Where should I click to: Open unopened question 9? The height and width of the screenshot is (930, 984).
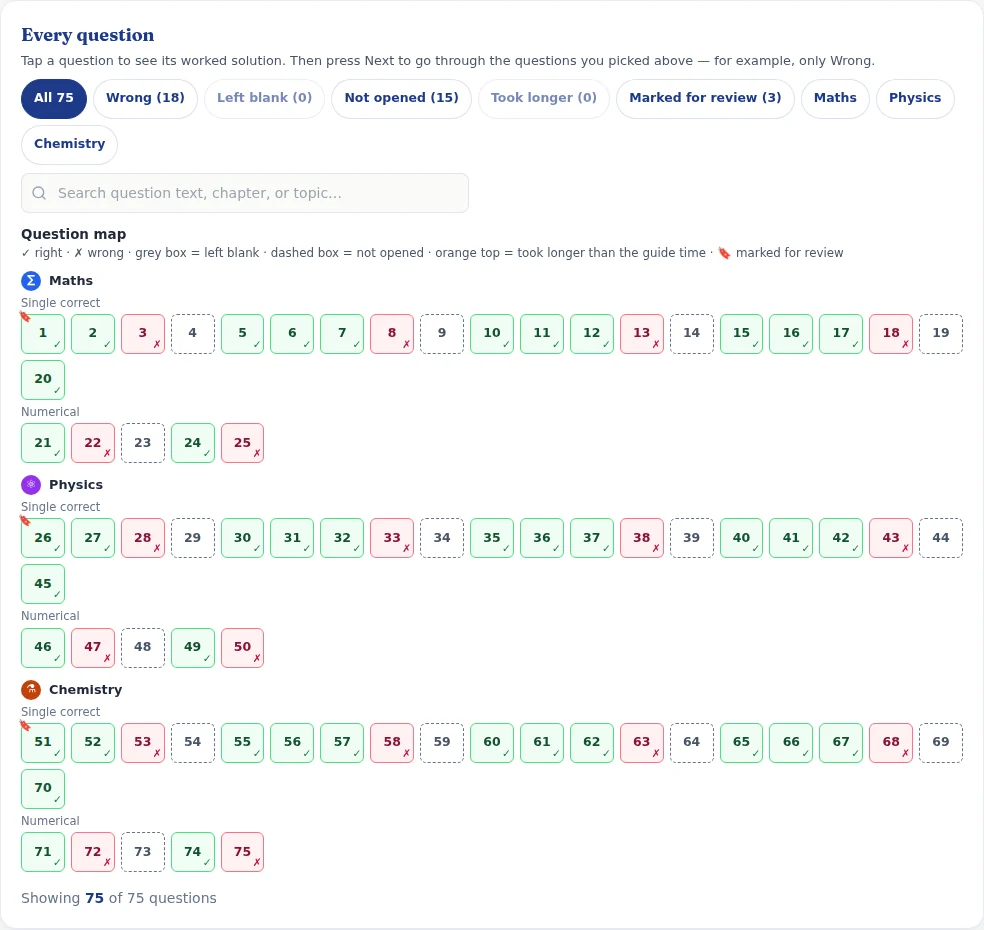(x=442, y=334)
